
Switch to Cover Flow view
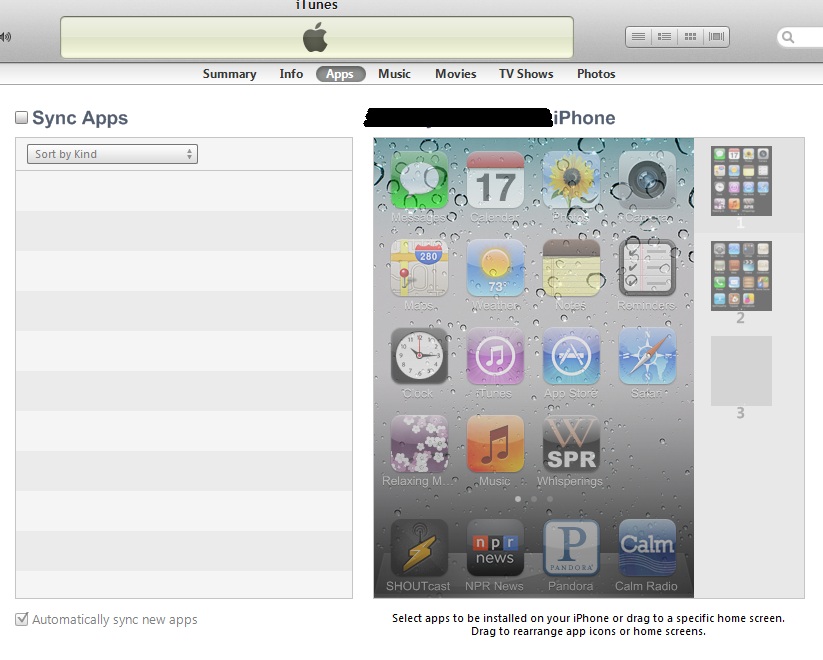pos(716,37)
